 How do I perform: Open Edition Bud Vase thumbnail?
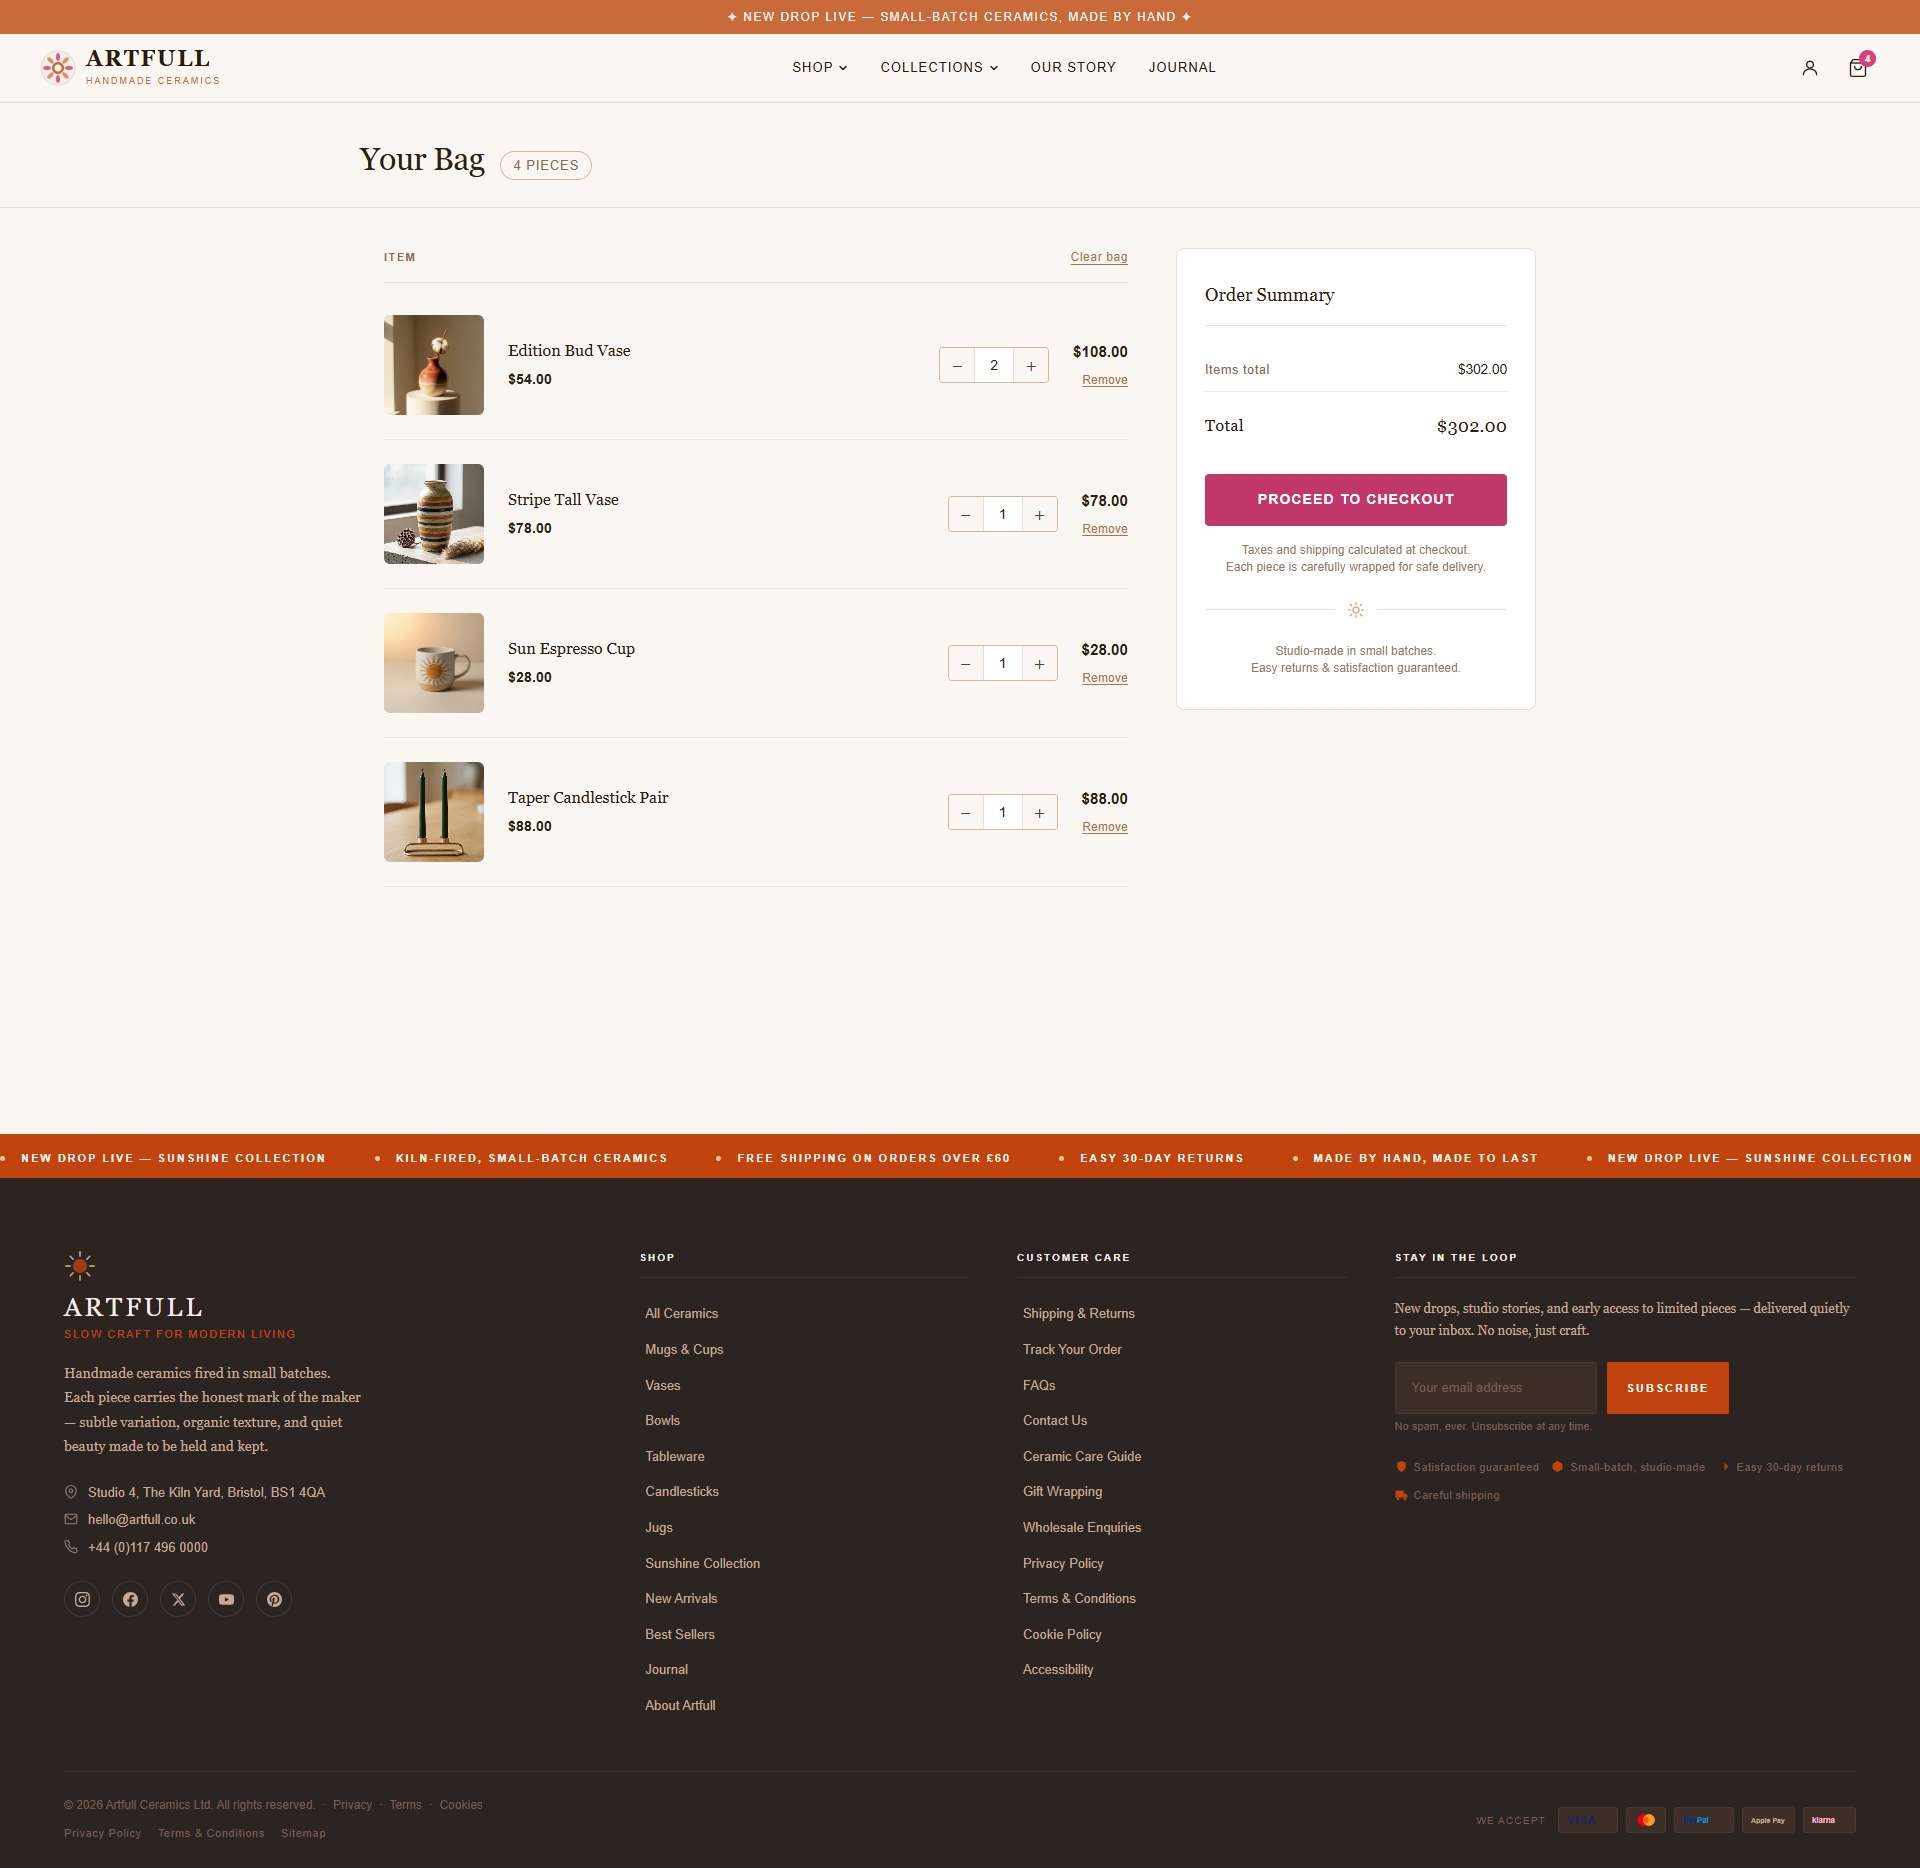click(434, 365)
